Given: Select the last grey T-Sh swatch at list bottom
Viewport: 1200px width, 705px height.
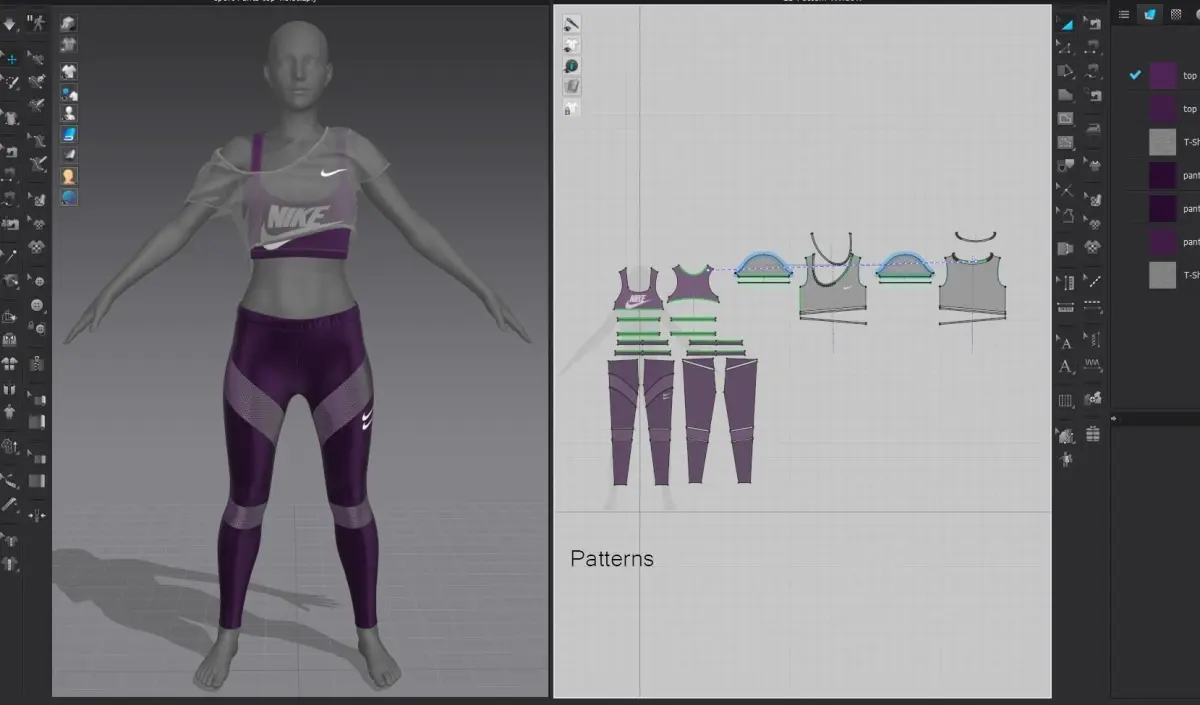Looking at the screenshot, I should click(1162, 275).
